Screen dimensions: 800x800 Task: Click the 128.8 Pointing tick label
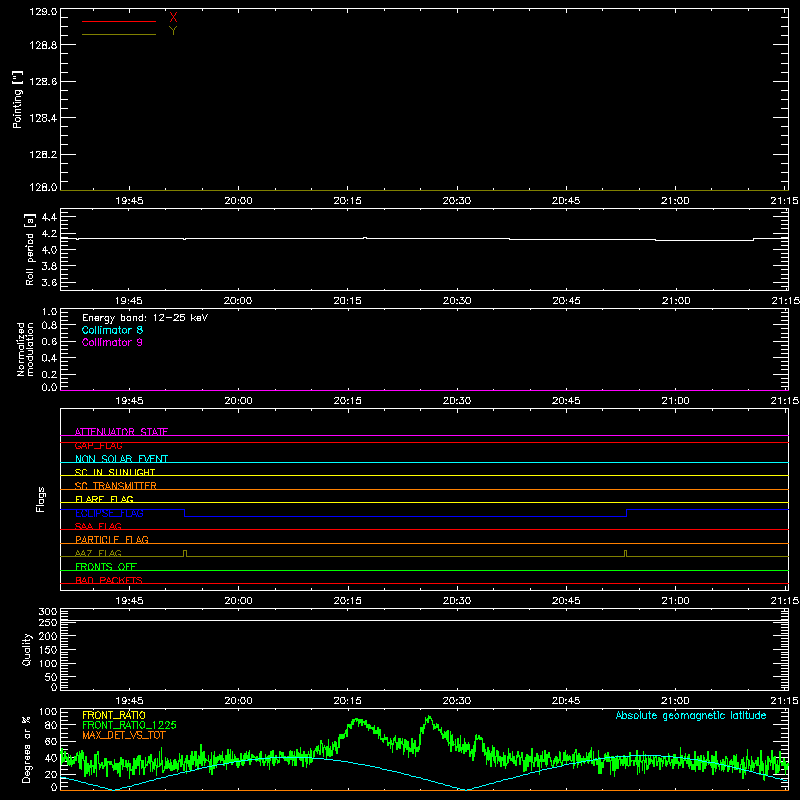coord(43,45)
